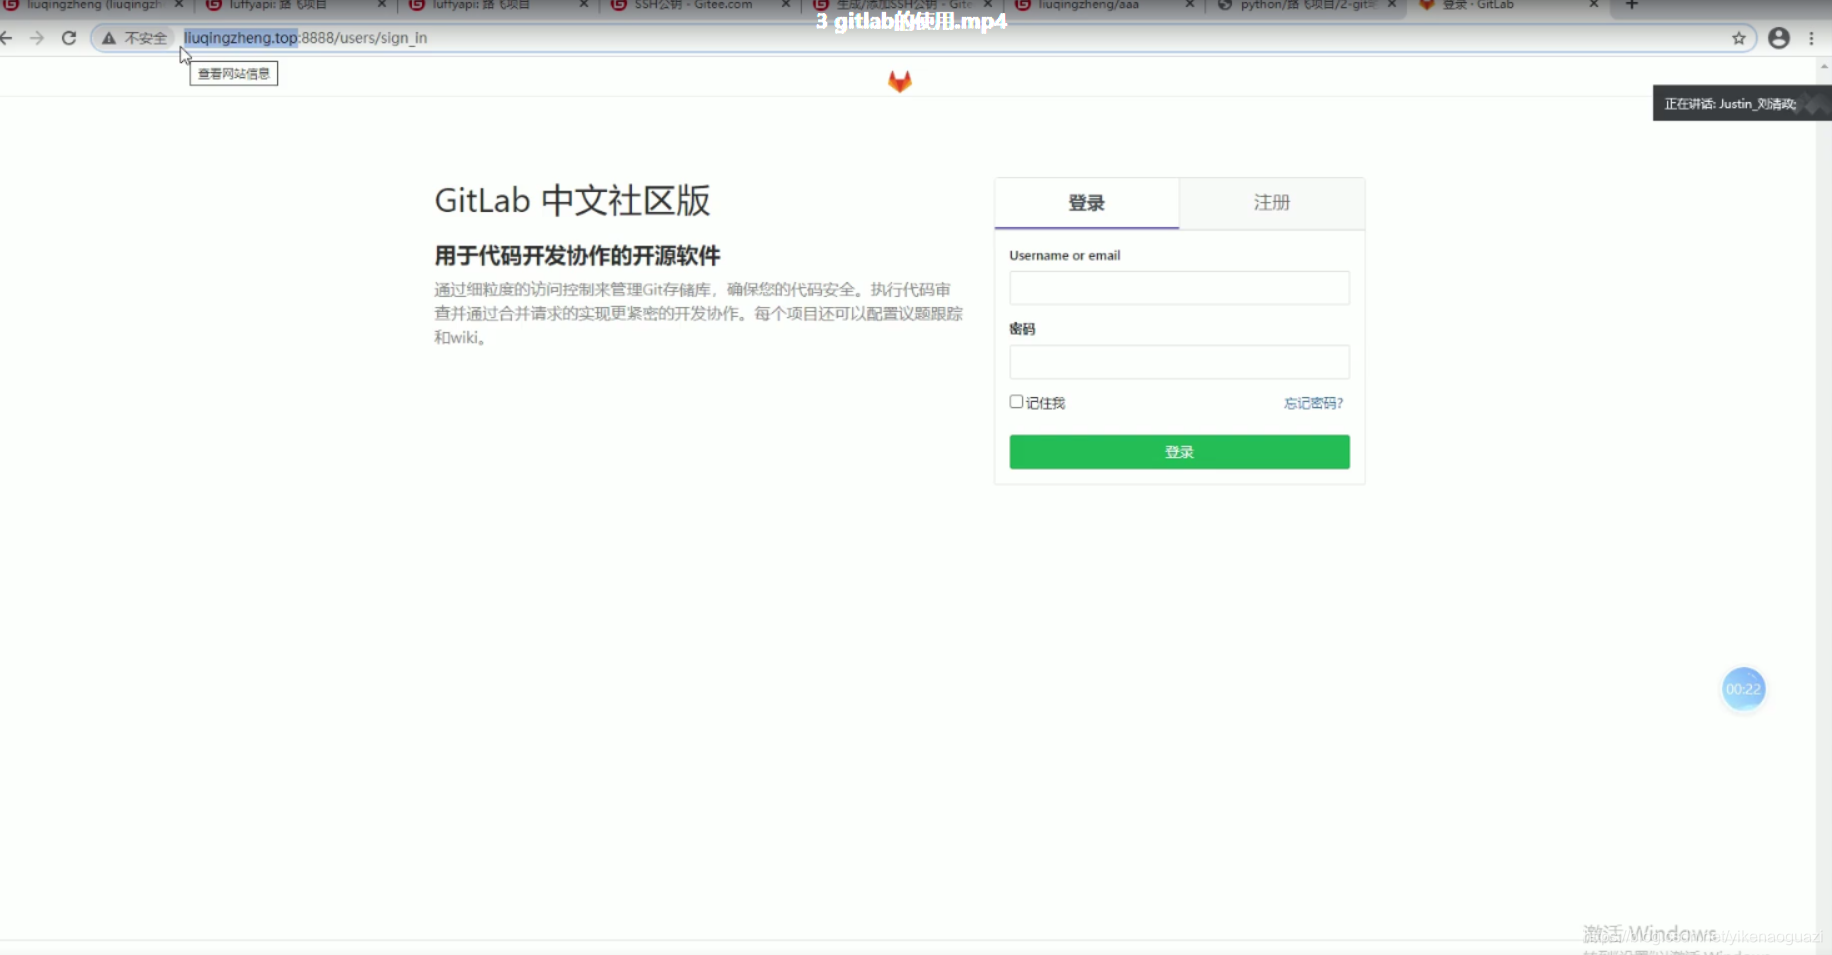Image resolution: width=1832 pixels, height=955 pixels.
Task: Switch to the SSH公钥 - Gitee.com tab
Action: [693, 5]
